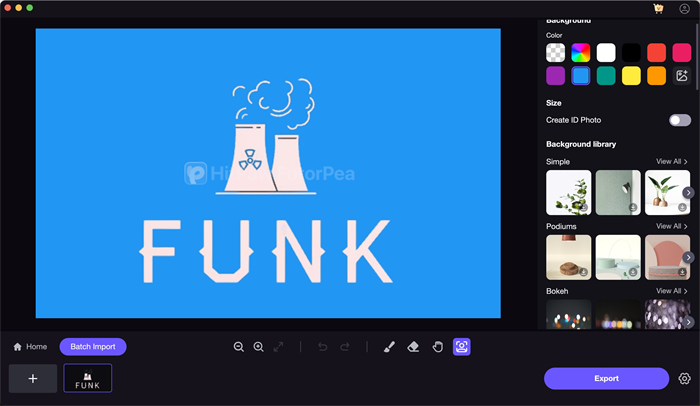Upload a custom background image

click(682, 76)
